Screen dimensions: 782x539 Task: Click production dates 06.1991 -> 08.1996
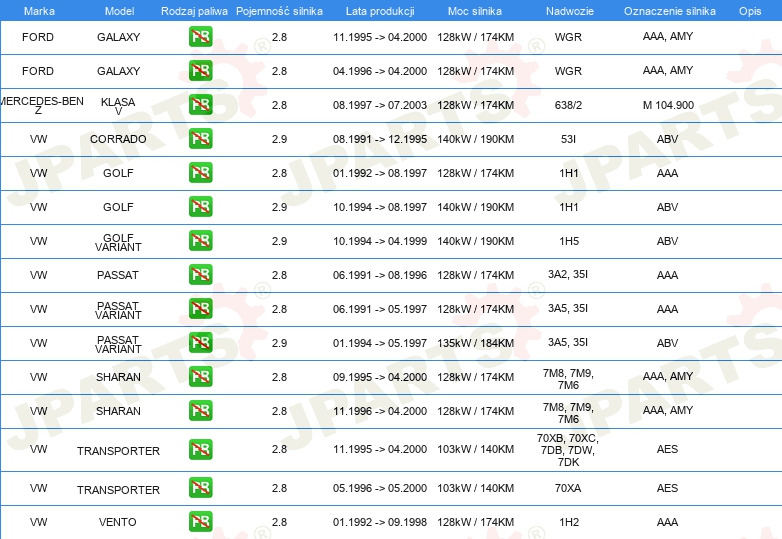[x=380, y=275]
